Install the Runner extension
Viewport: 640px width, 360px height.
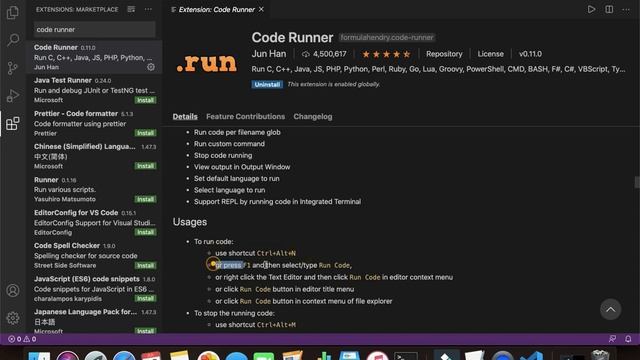[145, 199]
